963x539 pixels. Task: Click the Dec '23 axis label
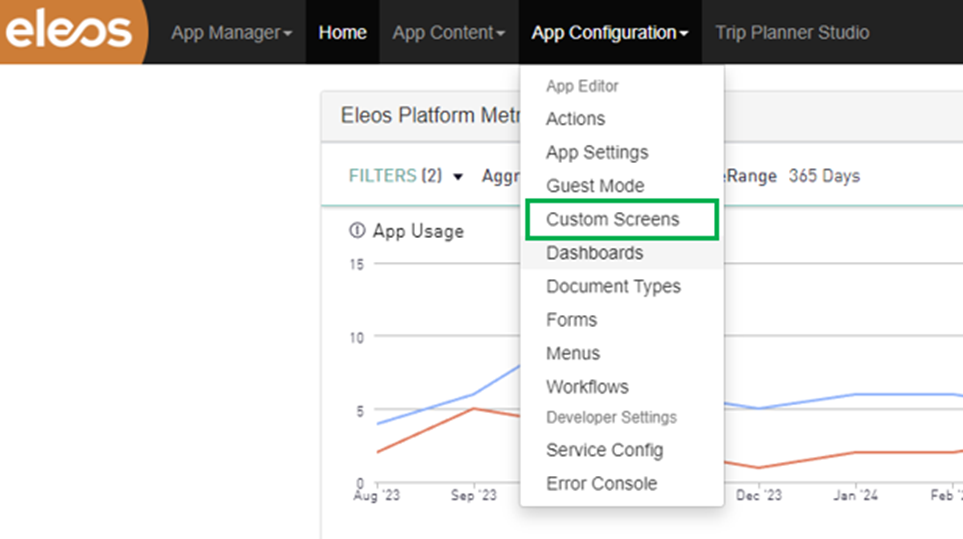pyautogui.click(x=758, y=495)
